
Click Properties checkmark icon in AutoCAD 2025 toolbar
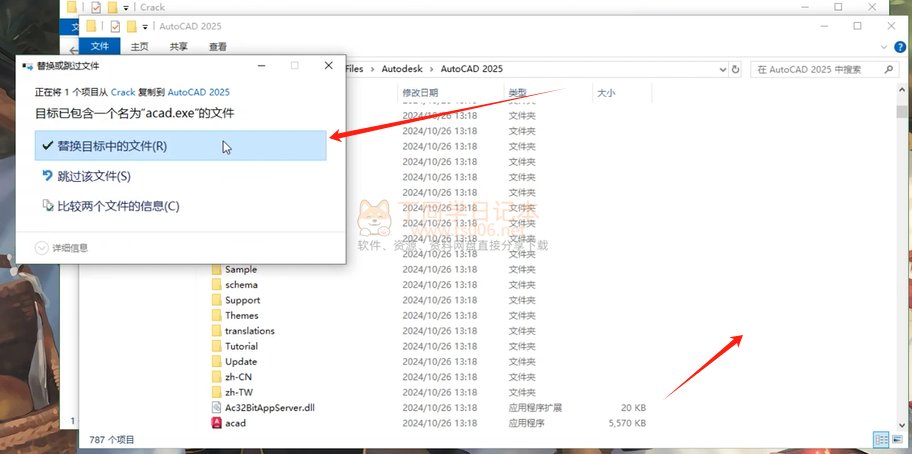click(115, 26)
